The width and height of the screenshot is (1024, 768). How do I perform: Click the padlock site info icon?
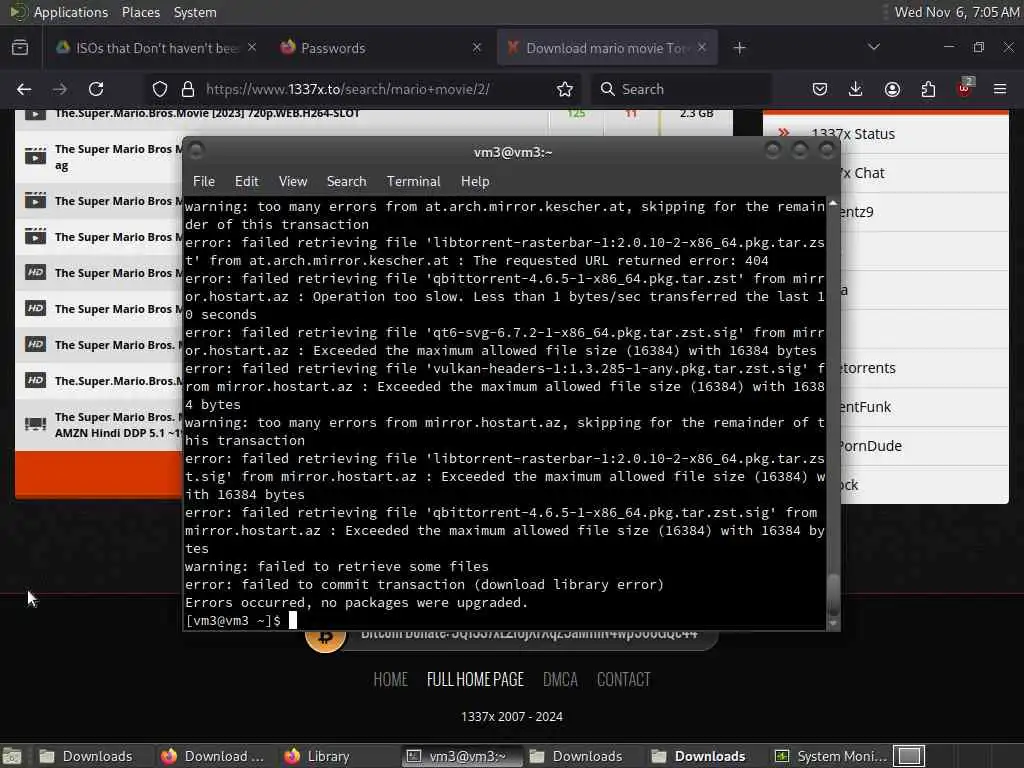[x=187, y=89]
